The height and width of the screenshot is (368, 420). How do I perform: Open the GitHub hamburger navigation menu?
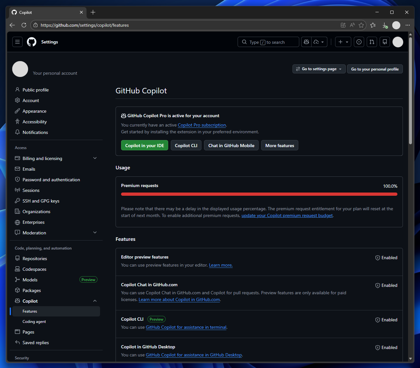pos(17,42)
